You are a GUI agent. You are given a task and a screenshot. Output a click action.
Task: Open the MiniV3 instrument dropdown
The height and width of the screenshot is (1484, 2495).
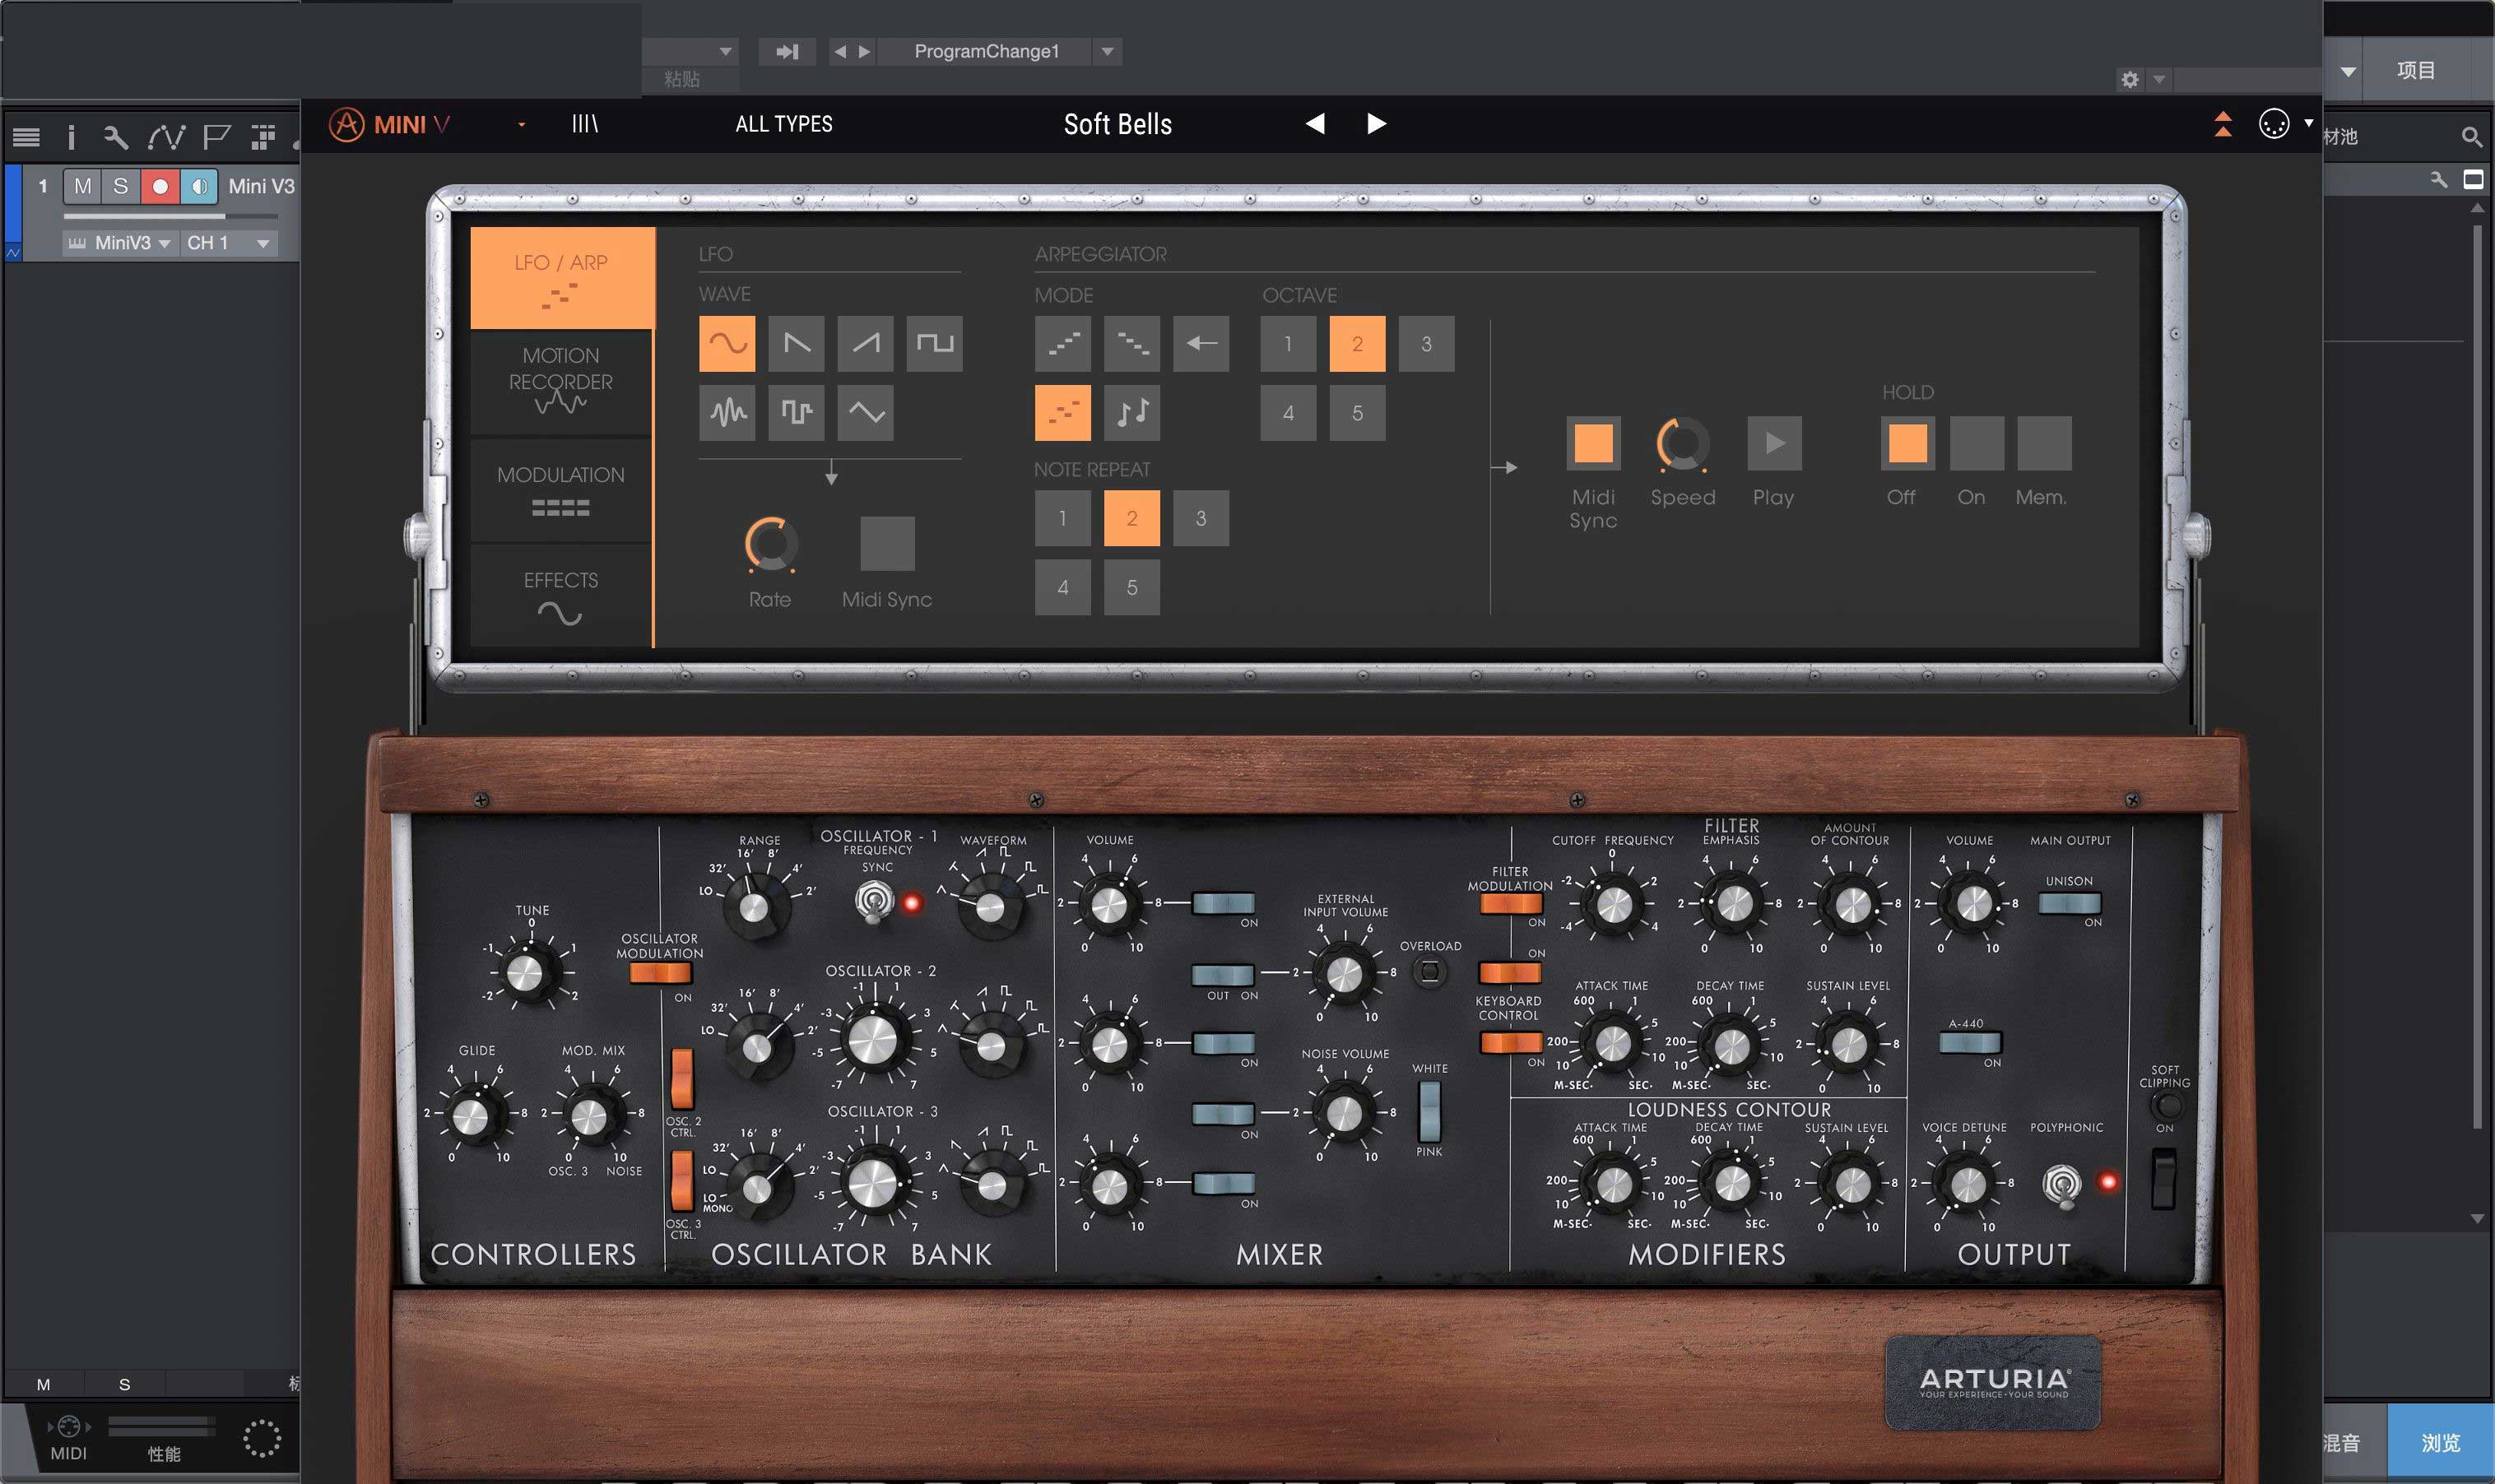(120, 243)
